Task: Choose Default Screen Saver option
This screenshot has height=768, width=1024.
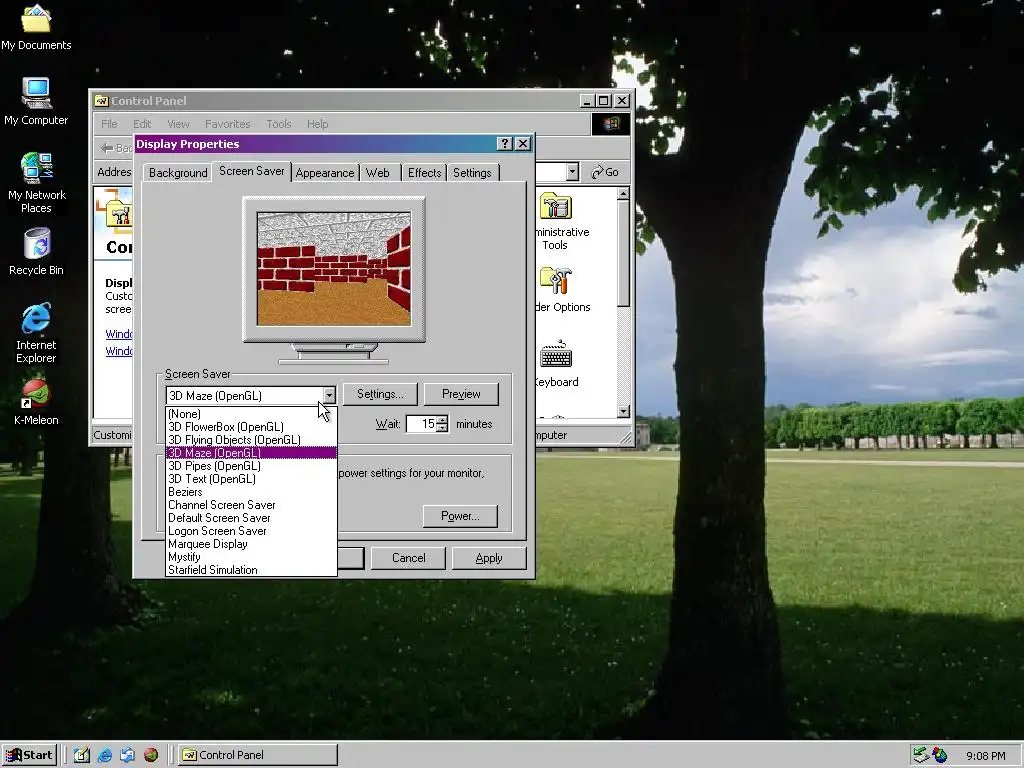Action: coord(251,518)
